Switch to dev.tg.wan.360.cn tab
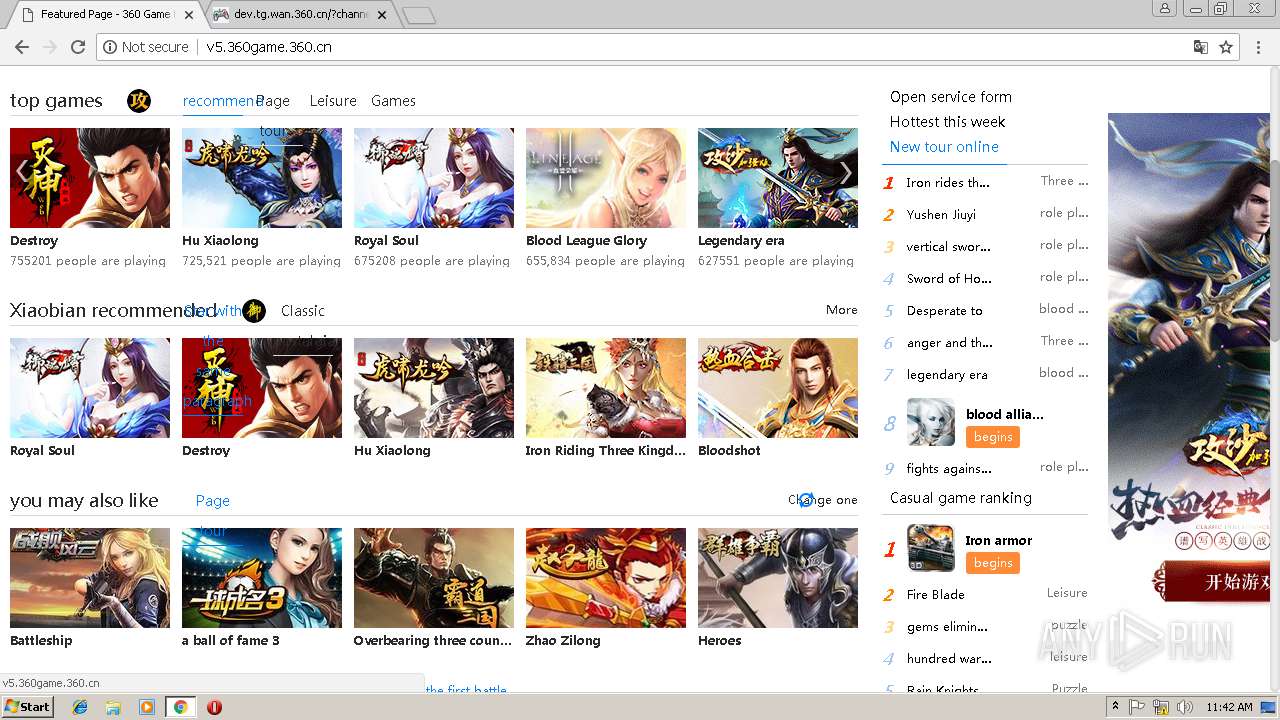Image resolution: width=1280 pixels, height=720 pixels. click(x=300, y=14)
